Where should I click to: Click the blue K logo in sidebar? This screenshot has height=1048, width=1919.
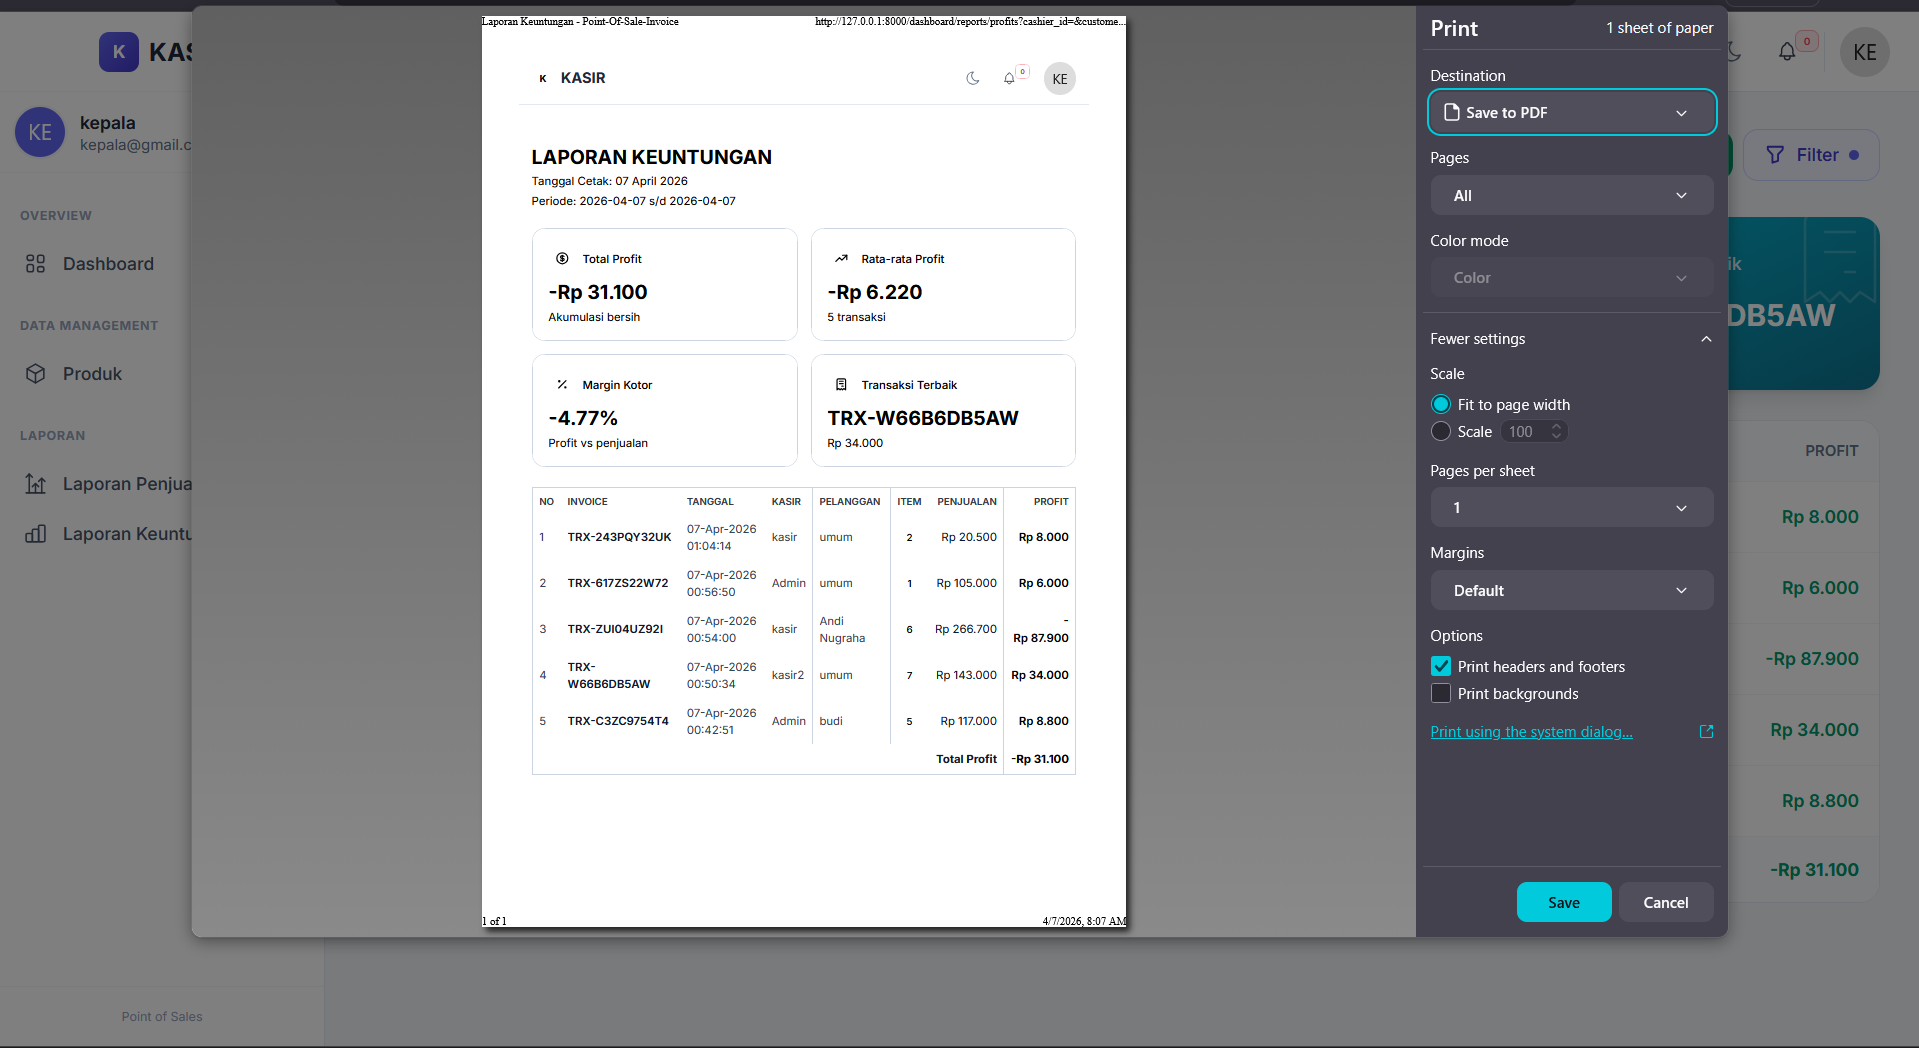tap(119, 52)
